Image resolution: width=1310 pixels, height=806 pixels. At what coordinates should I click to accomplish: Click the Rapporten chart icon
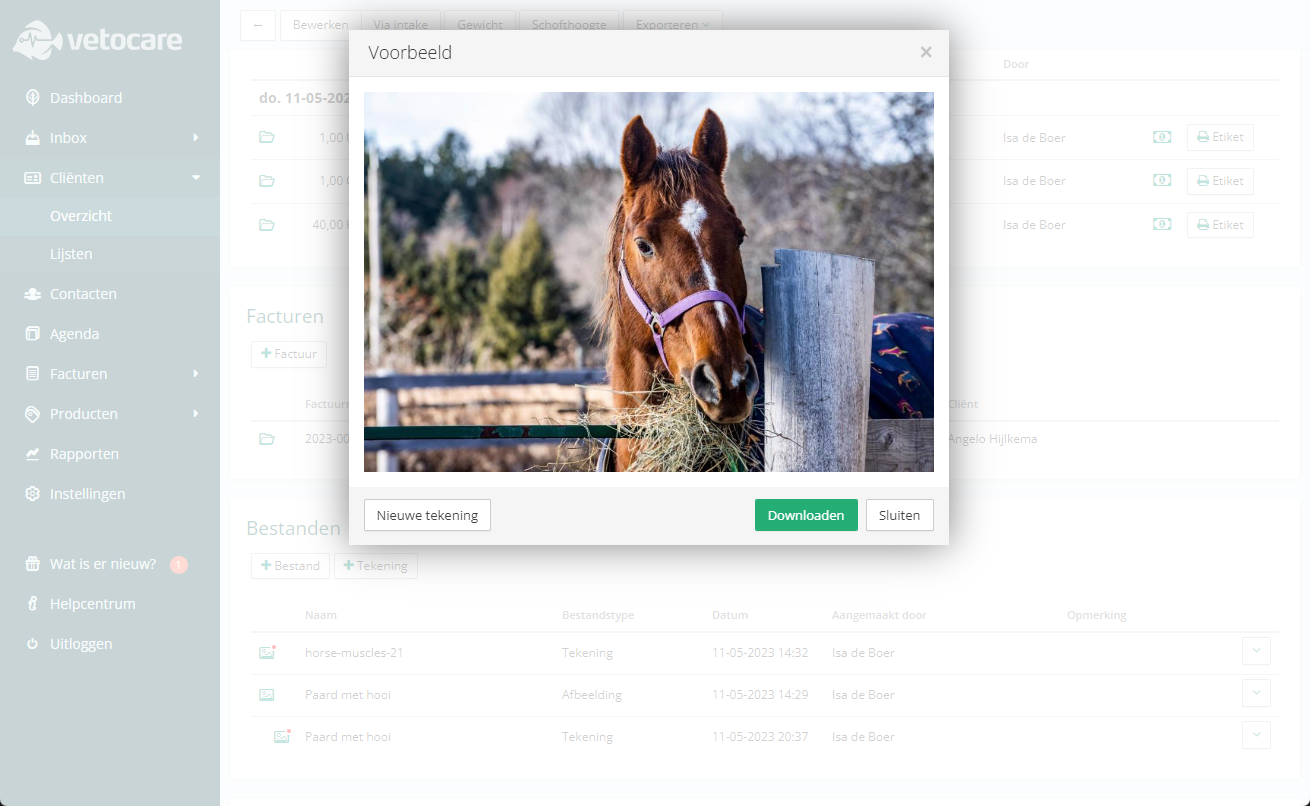coord(32,454)
